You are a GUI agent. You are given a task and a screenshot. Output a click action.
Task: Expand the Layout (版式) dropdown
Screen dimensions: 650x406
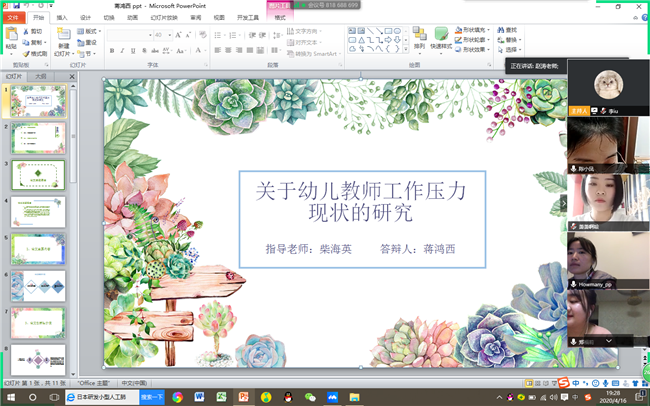point(89,32)
